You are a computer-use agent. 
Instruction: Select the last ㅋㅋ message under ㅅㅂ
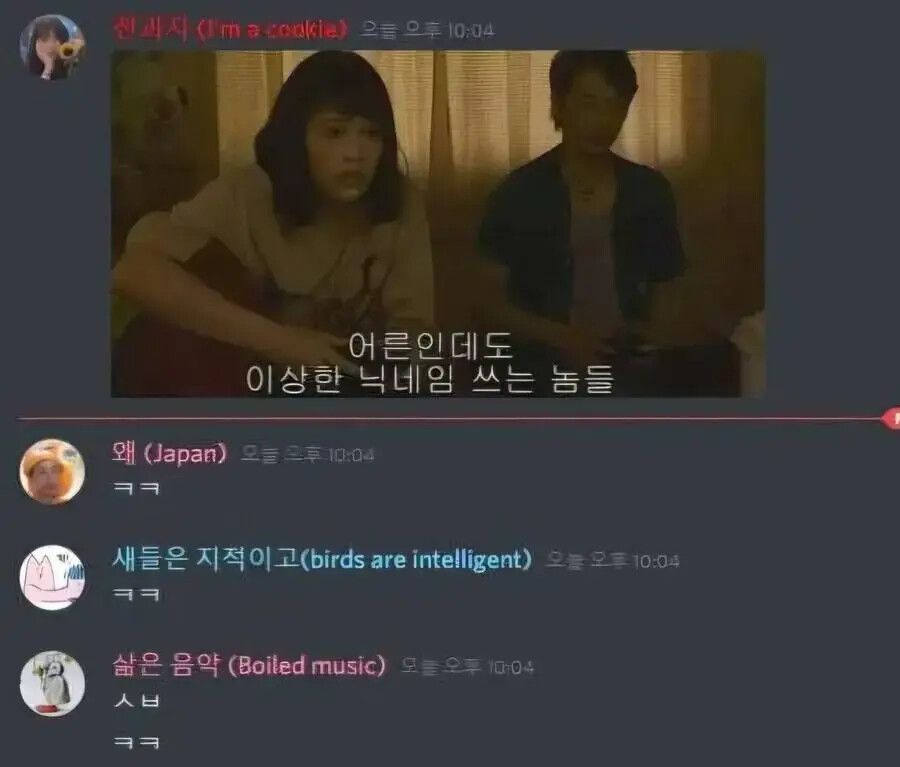[137, 743]
